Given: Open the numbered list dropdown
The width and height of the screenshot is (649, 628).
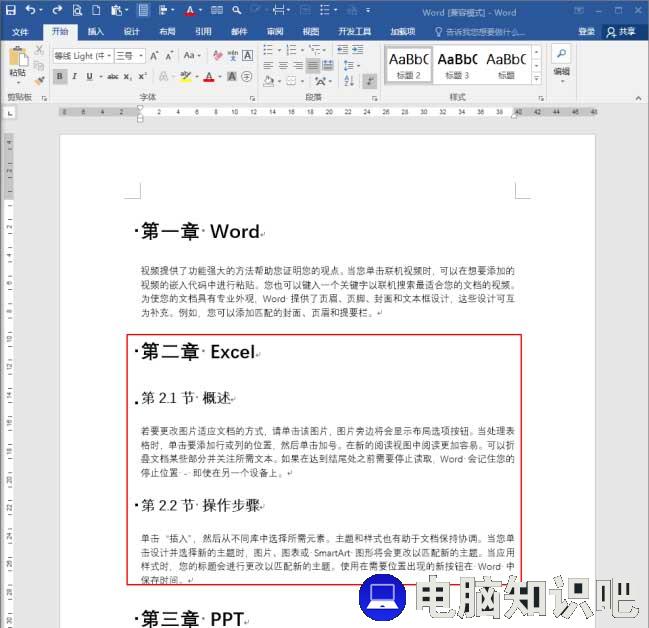Looking at the screenshot, I should (x=303, y=50).
